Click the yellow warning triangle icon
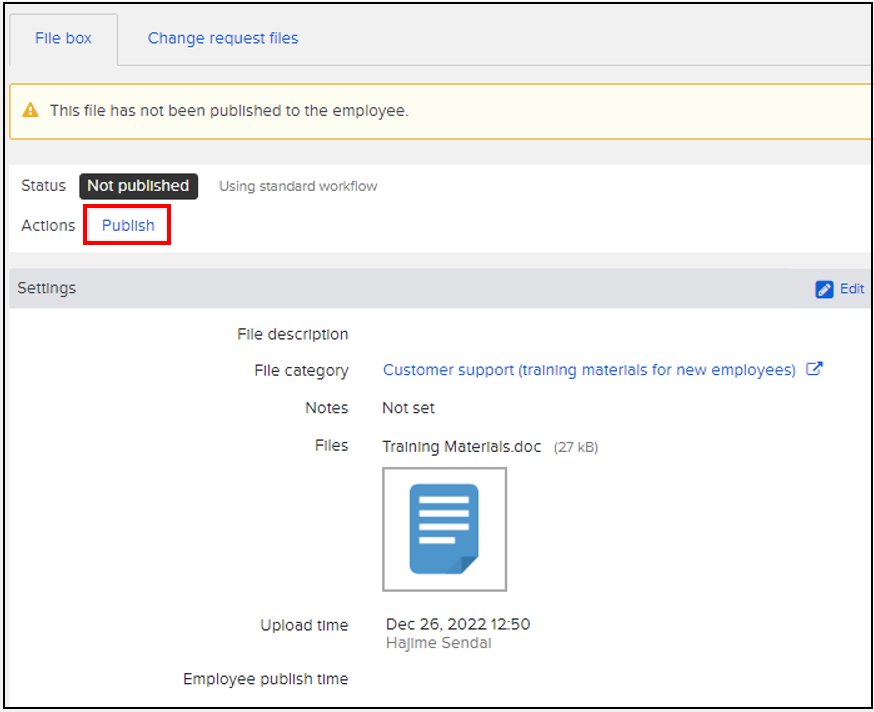This screenshot has width=874, height=712. click(x=32, y=111)
